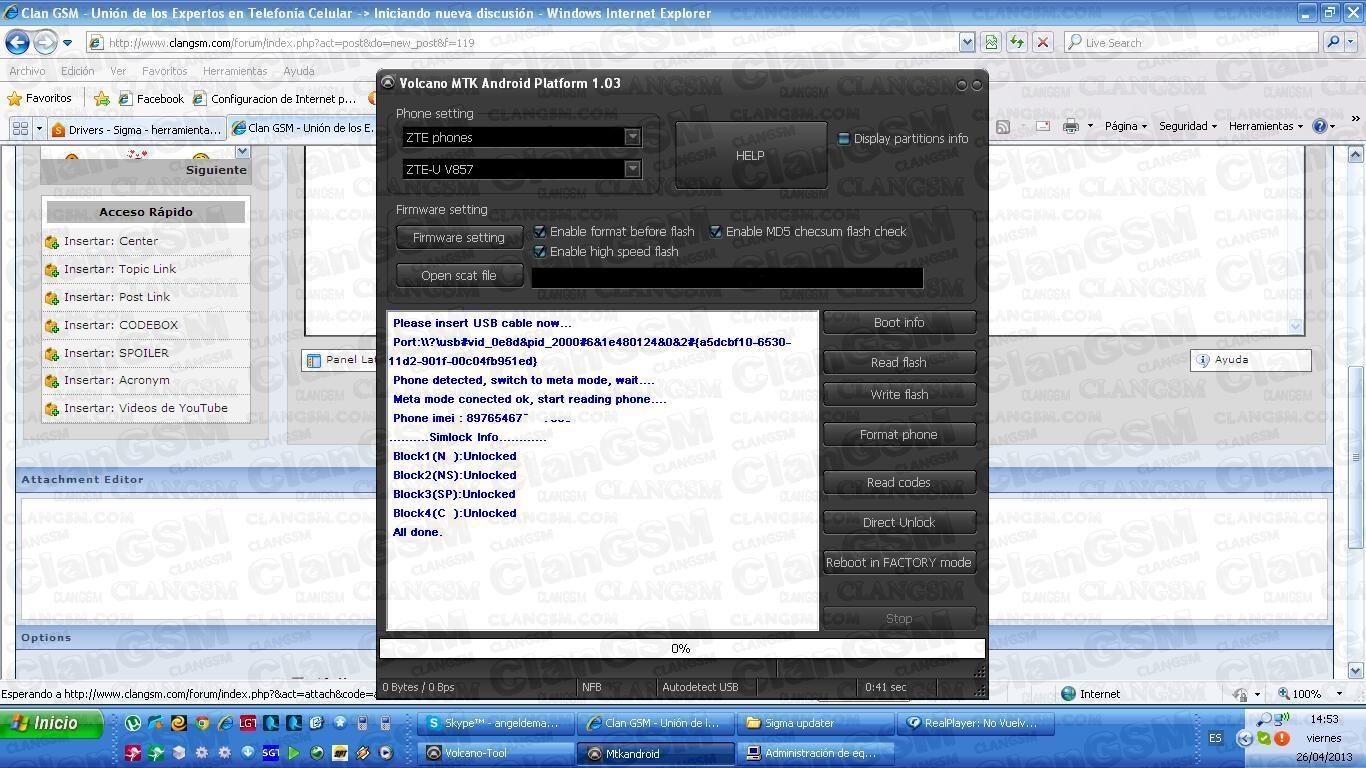Click the Read flash button
This screenshot has height=768, width=1366.
[899, 362]
